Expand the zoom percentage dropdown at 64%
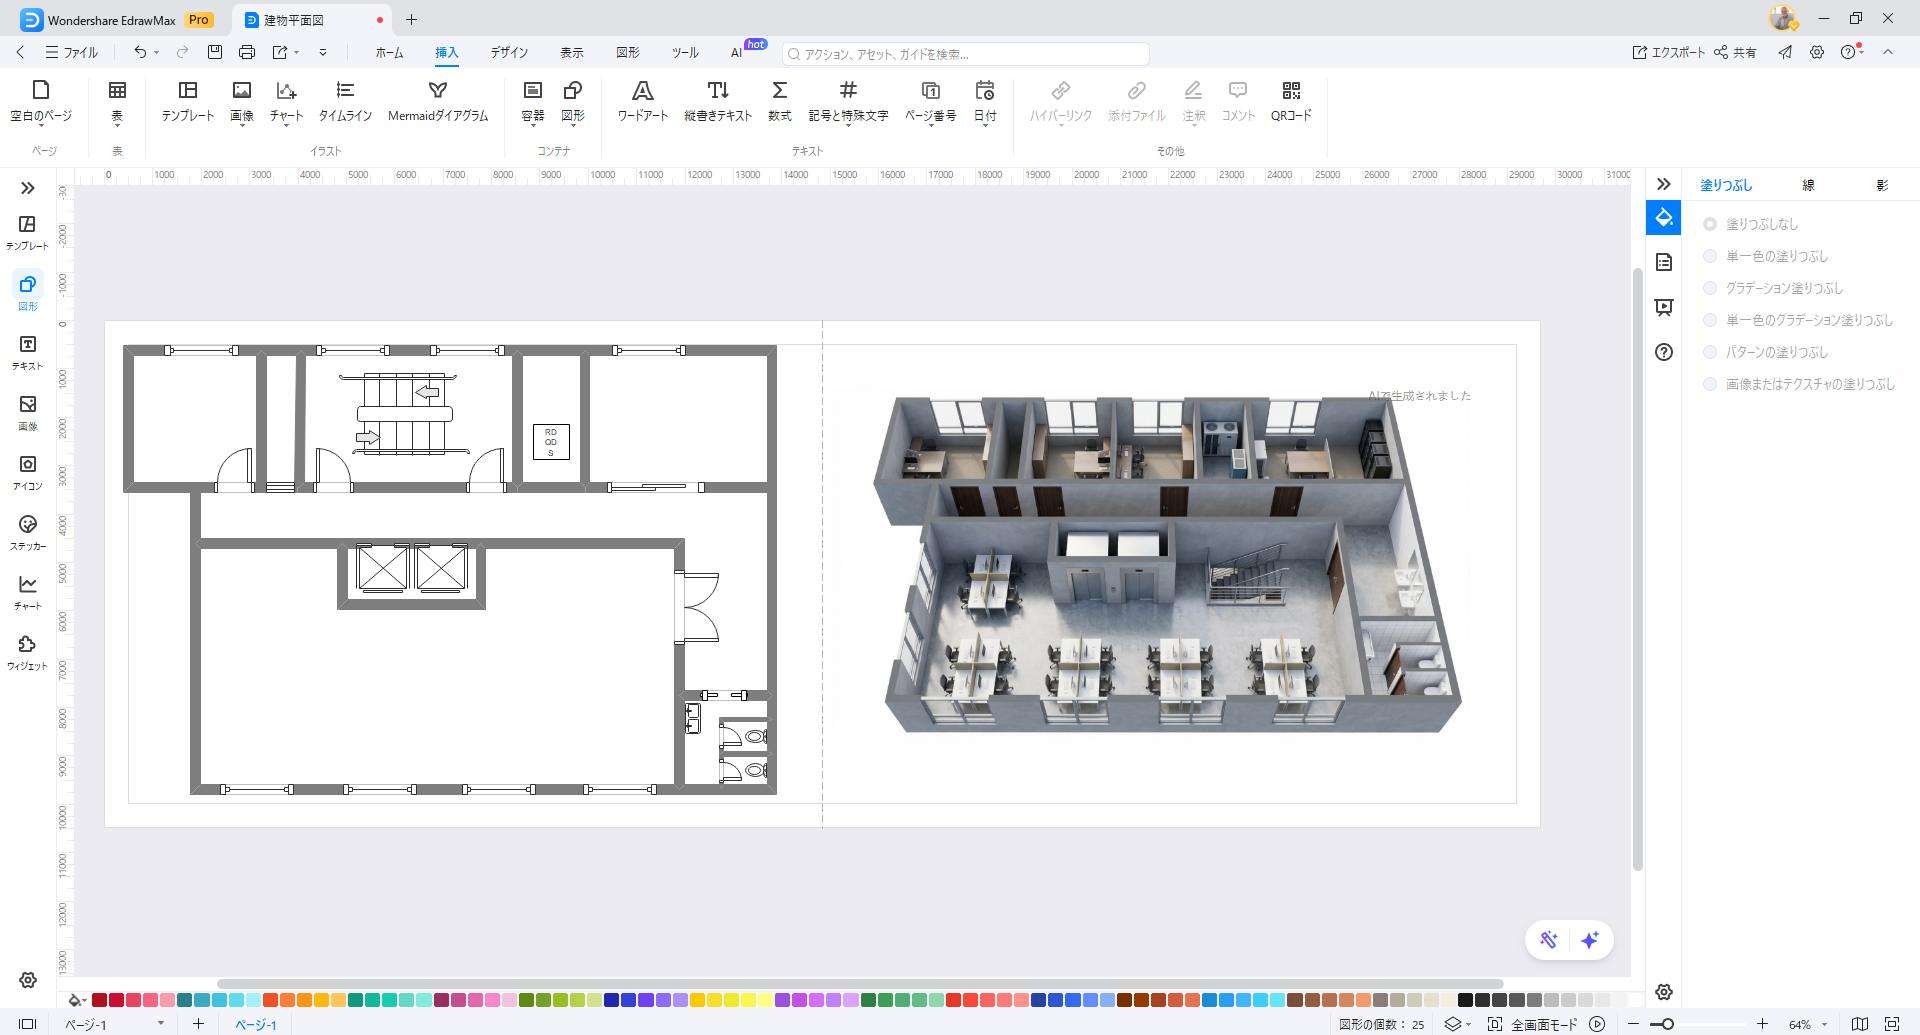This screenshot has height=1035, width=1920. point(1824,1024)
